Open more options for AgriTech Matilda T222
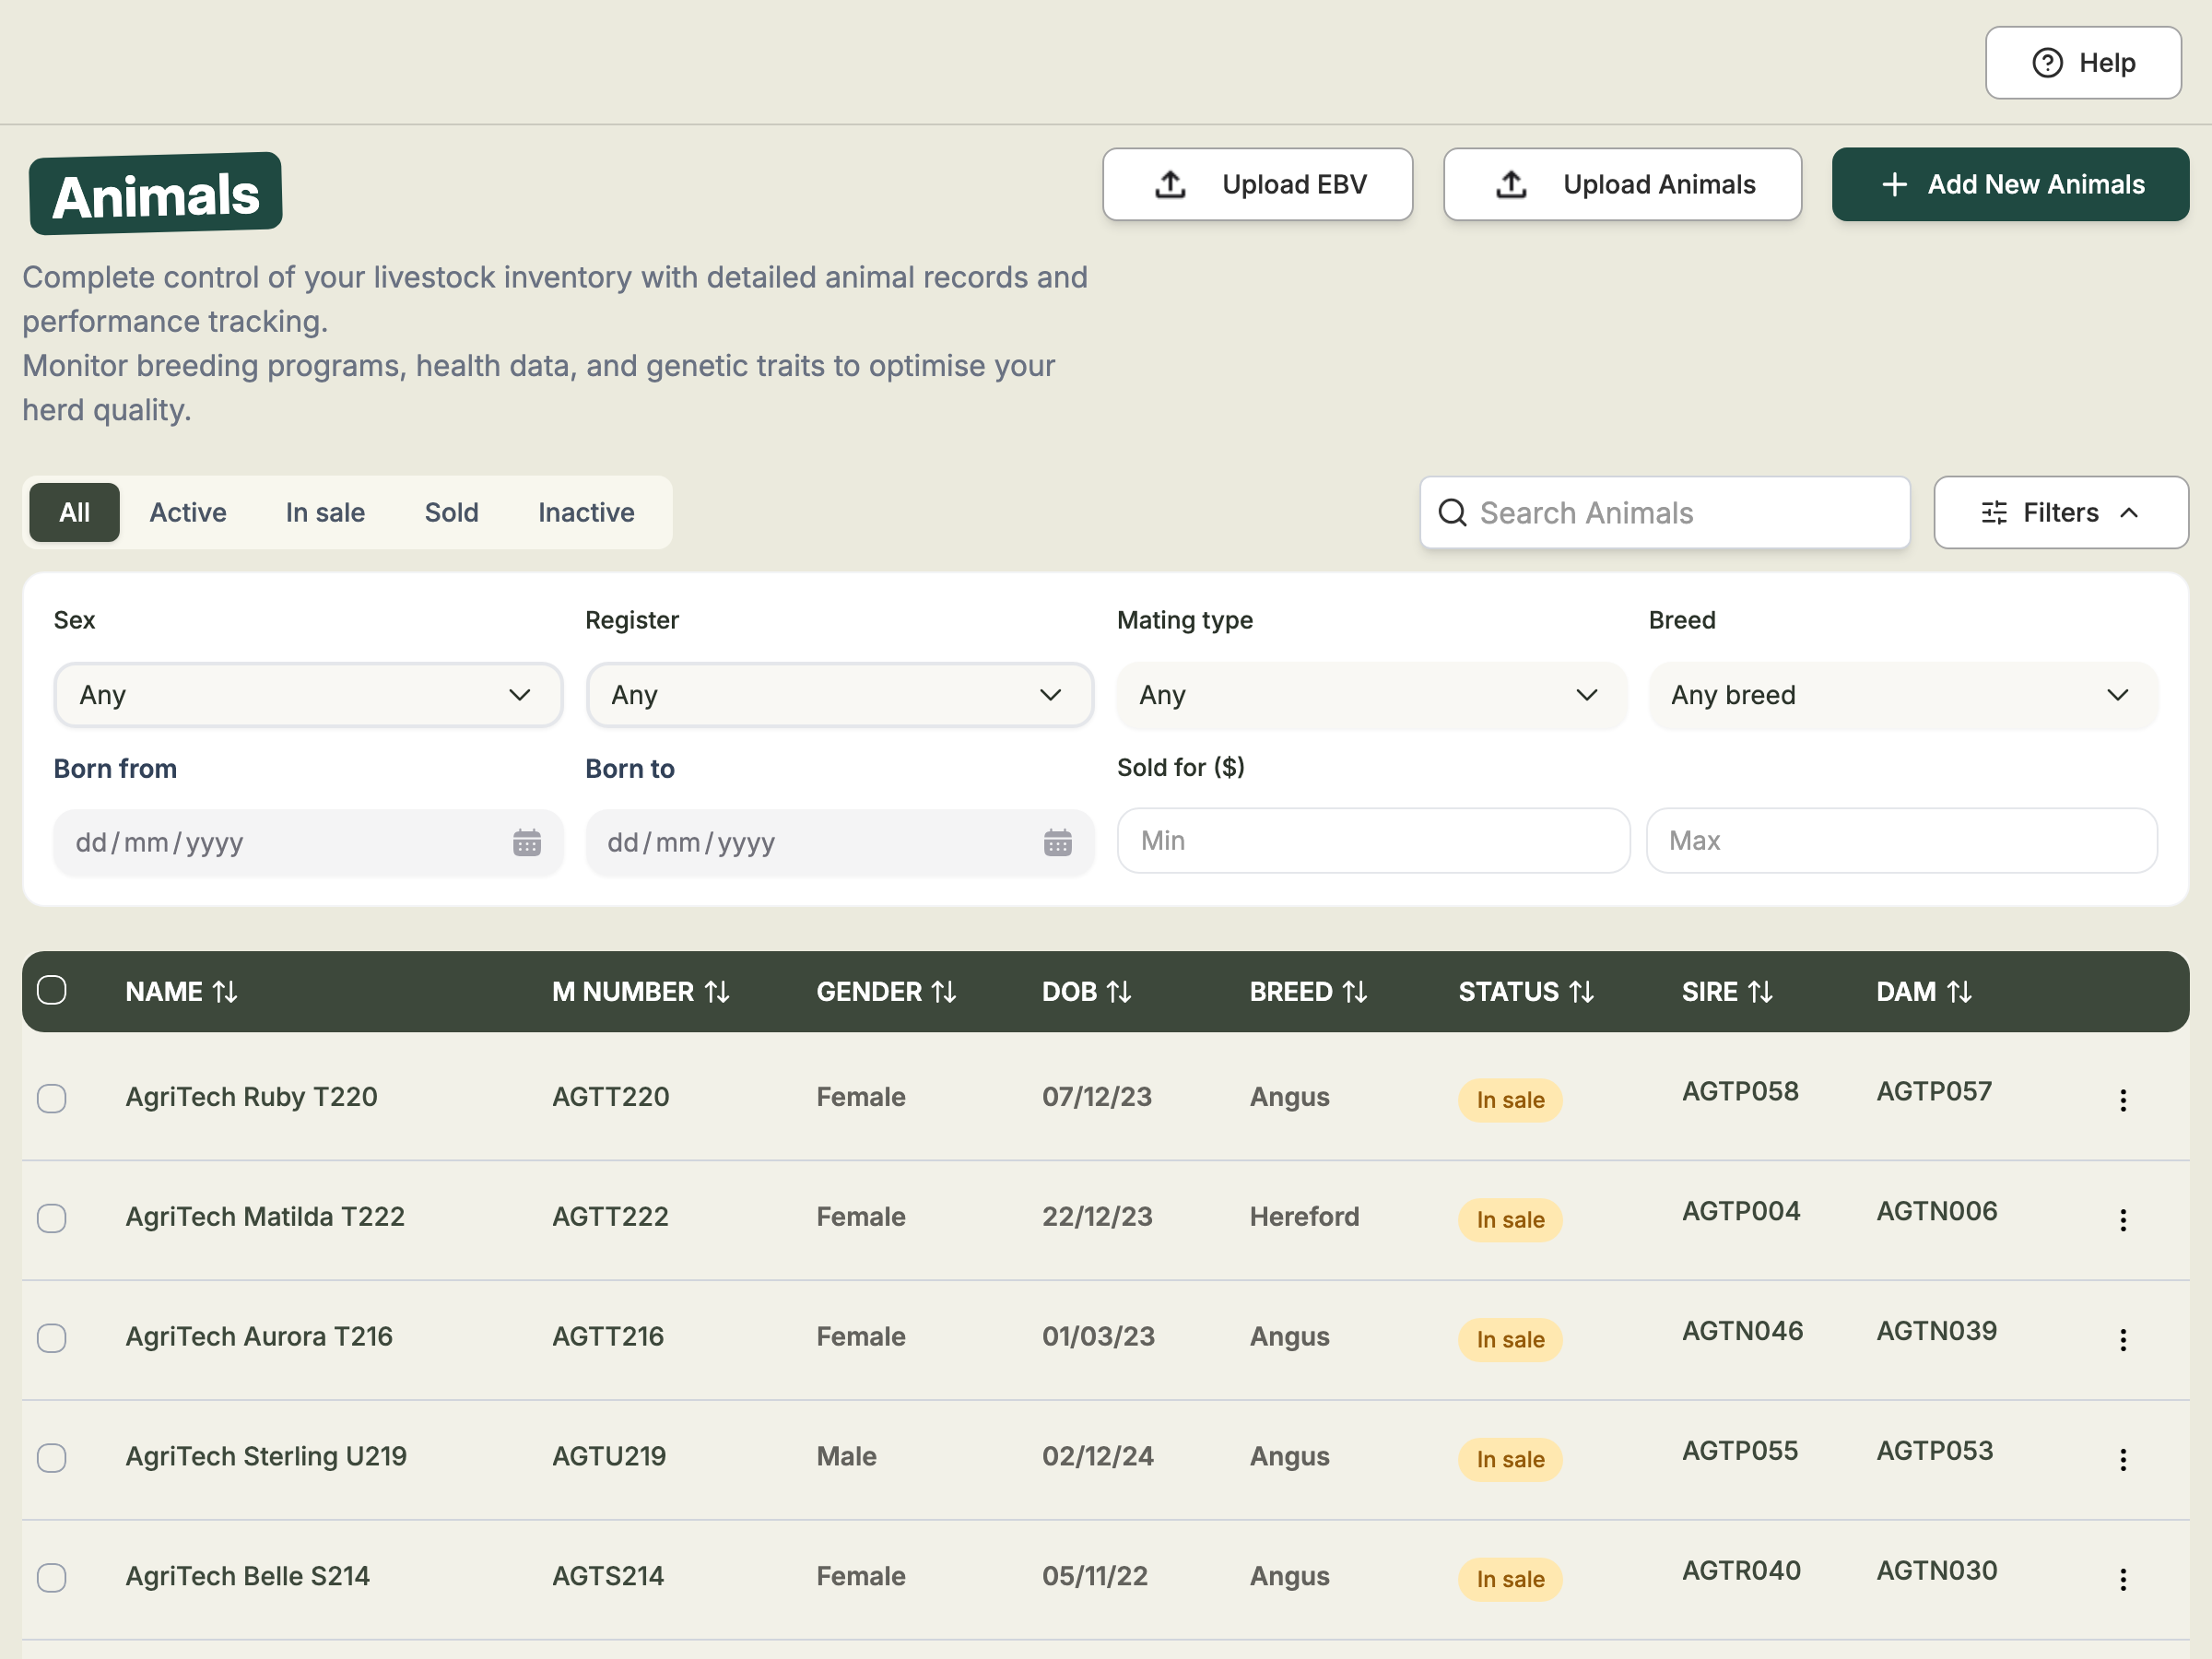 2123,1220
